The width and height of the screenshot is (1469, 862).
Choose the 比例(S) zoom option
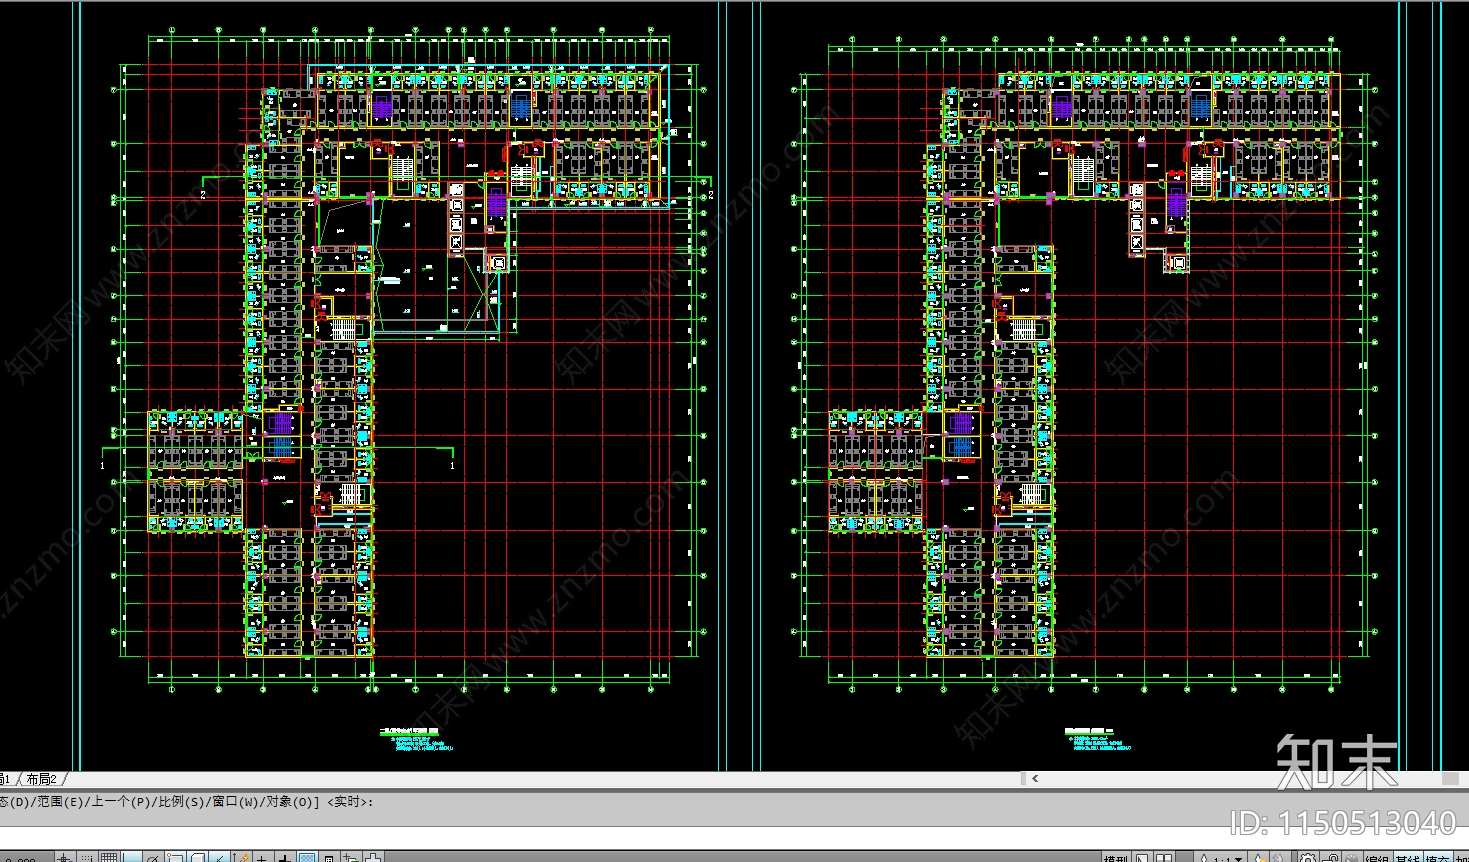(182, 802)
